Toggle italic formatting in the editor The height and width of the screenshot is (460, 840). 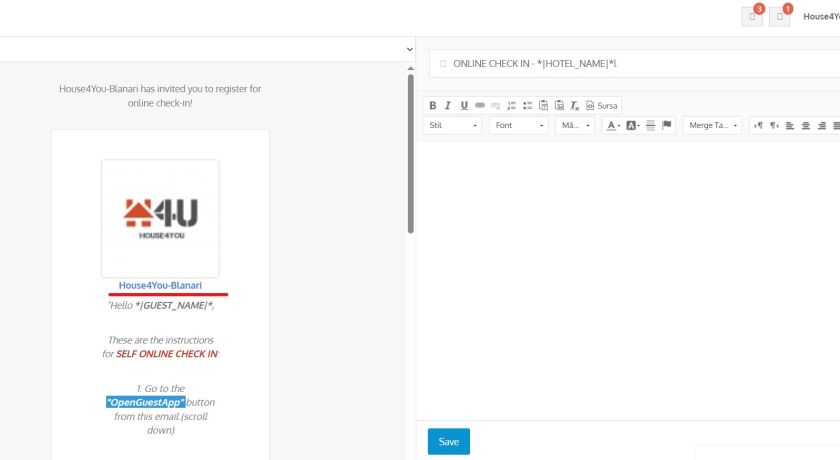click(x=448, y=105)
